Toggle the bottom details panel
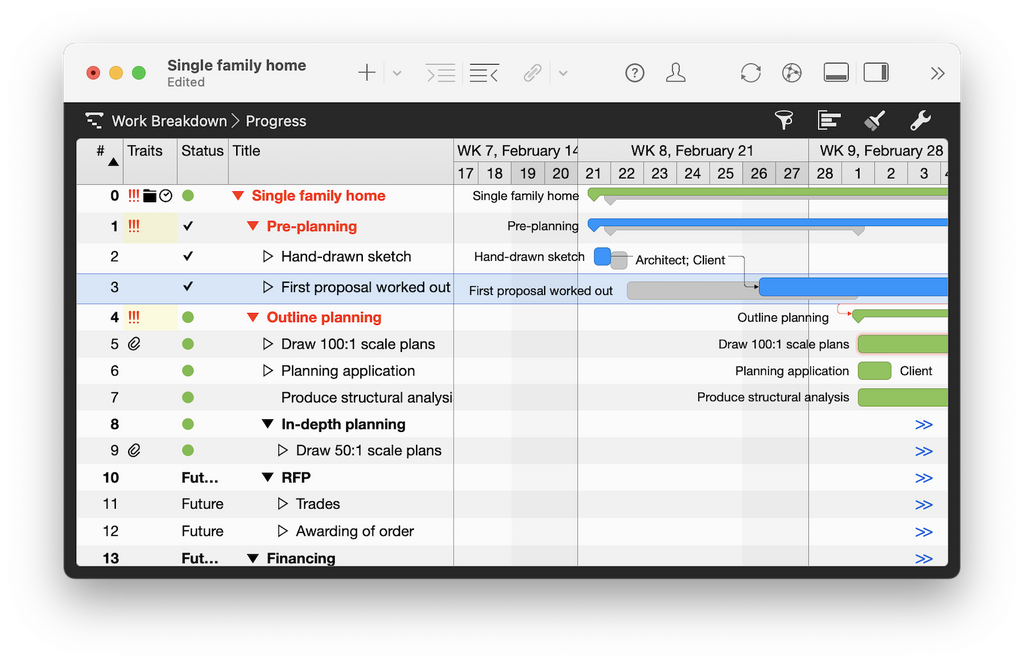This screenshot has height=663, width=1024. coord(836,72)
